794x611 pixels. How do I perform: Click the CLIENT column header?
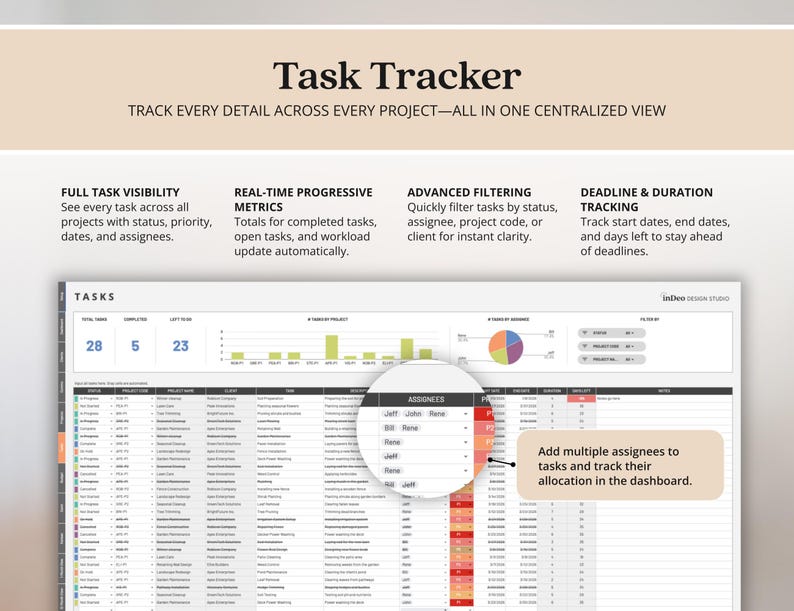coord(230,391)
